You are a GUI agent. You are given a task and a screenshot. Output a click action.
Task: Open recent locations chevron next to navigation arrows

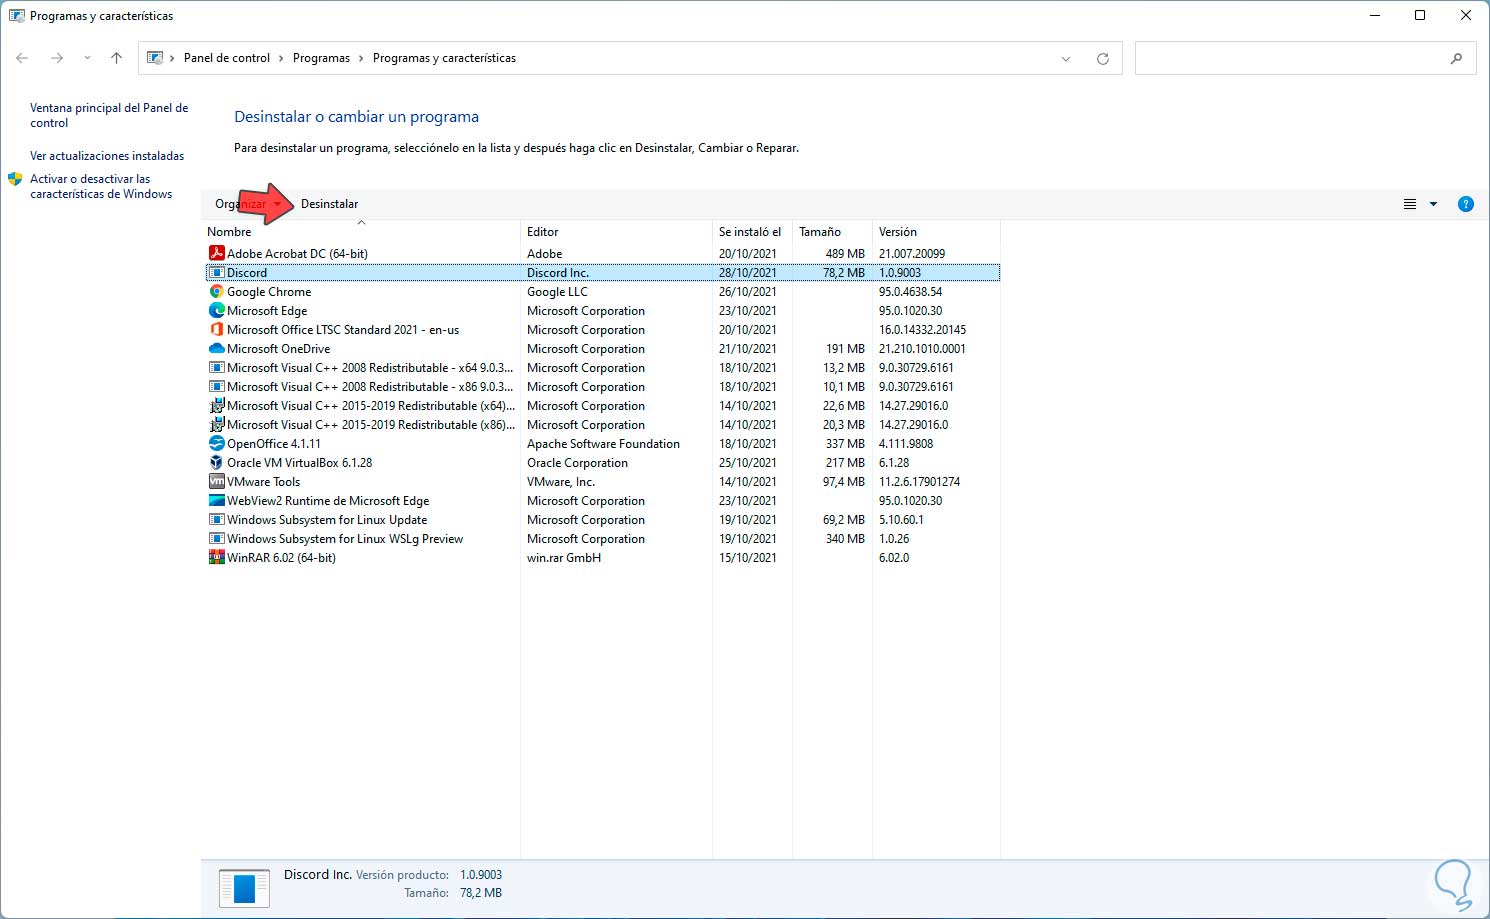tap(87, 58)
